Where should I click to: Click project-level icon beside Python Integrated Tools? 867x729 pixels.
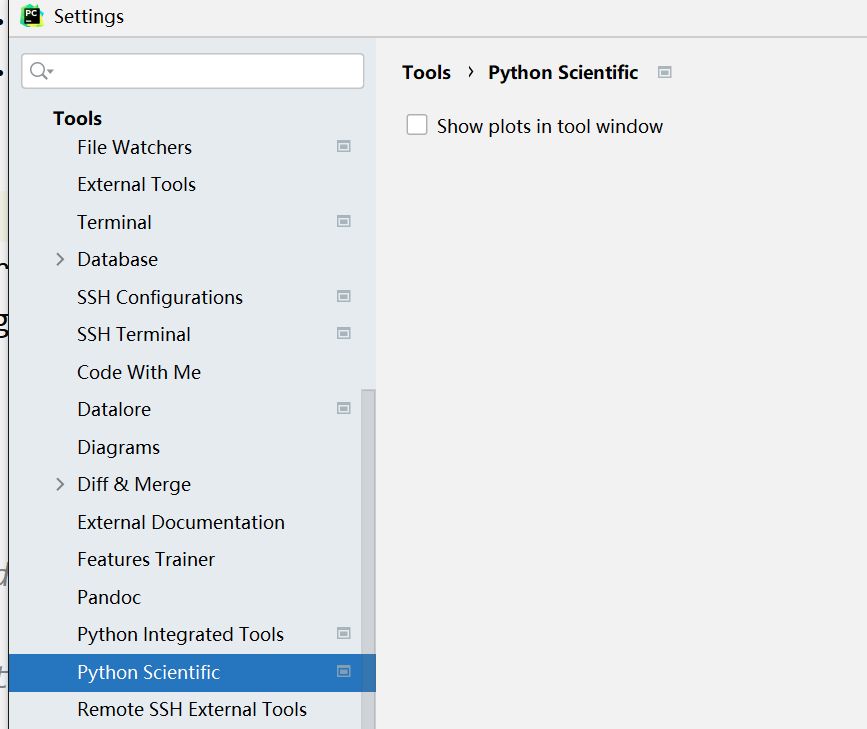coord(343,633)
